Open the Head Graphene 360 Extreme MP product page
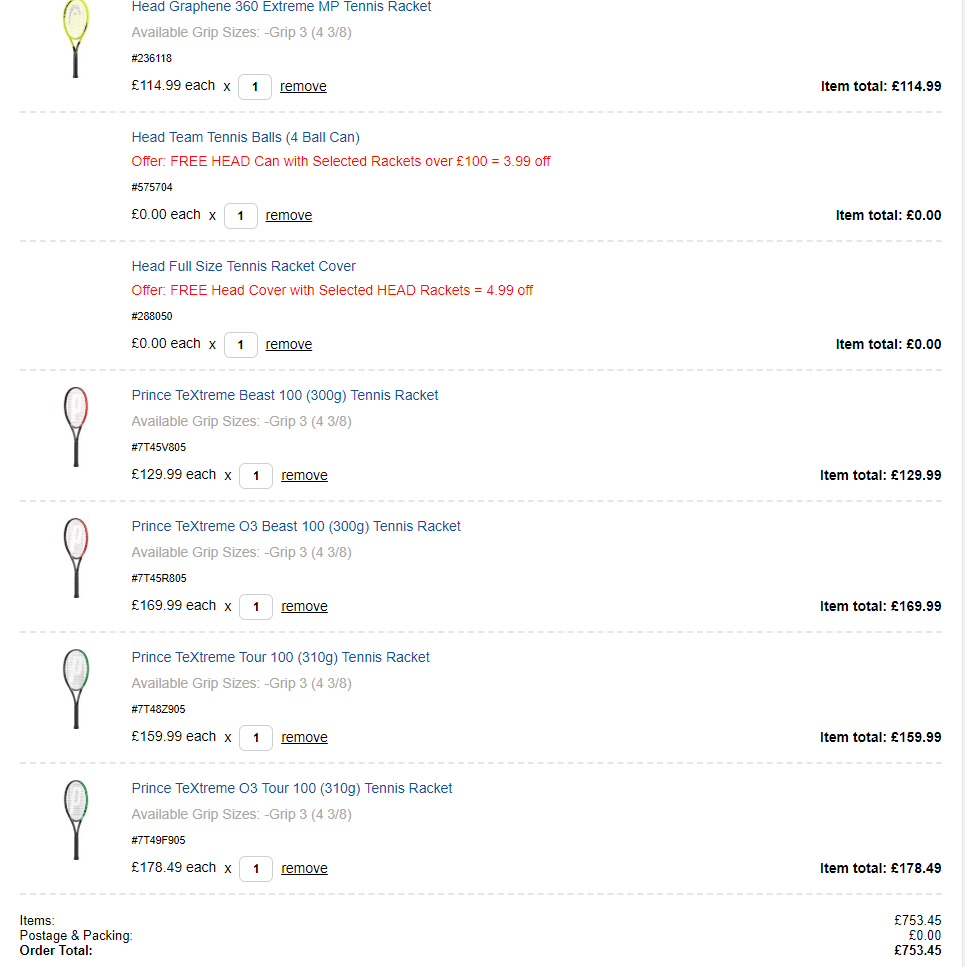Image resolution: width=965 pixels, height=967 pixels. pyautogui.click(x=281, y=7)
